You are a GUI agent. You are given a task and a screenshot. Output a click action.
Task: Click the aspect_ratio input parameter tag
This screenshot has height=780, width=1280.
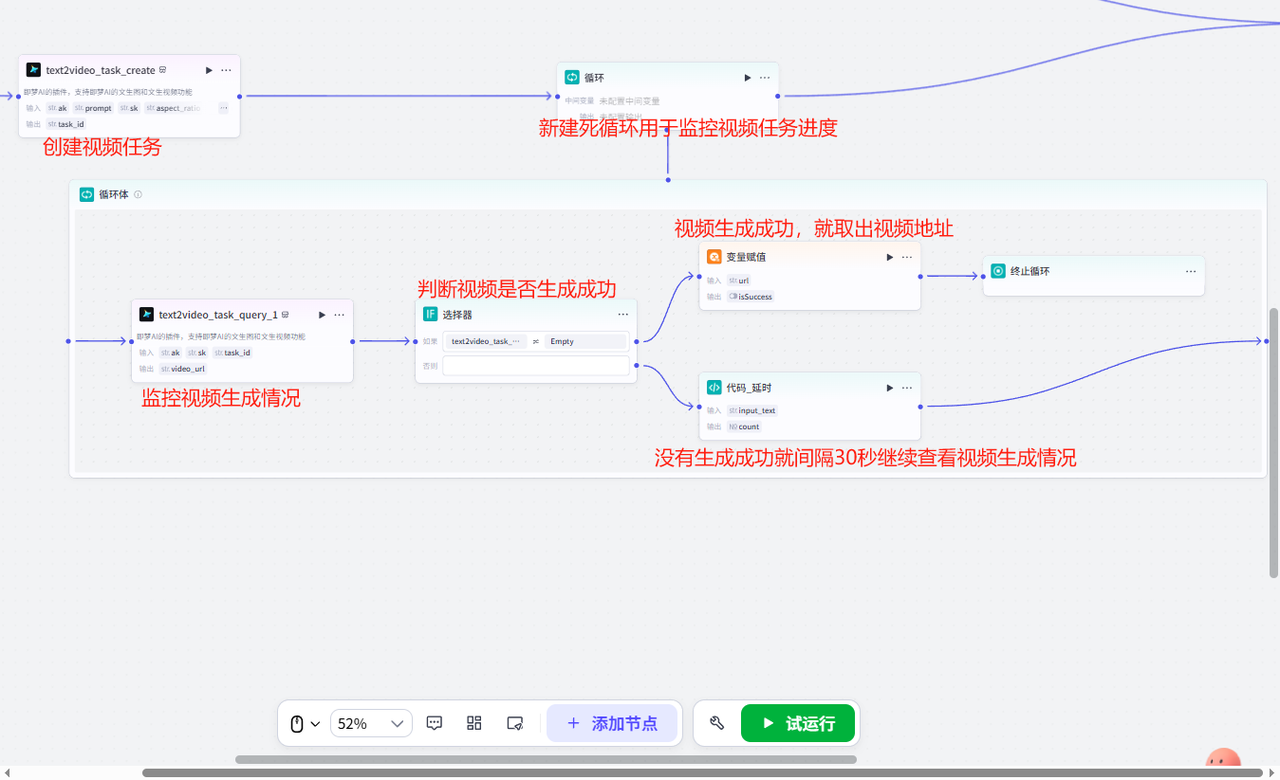173,108
